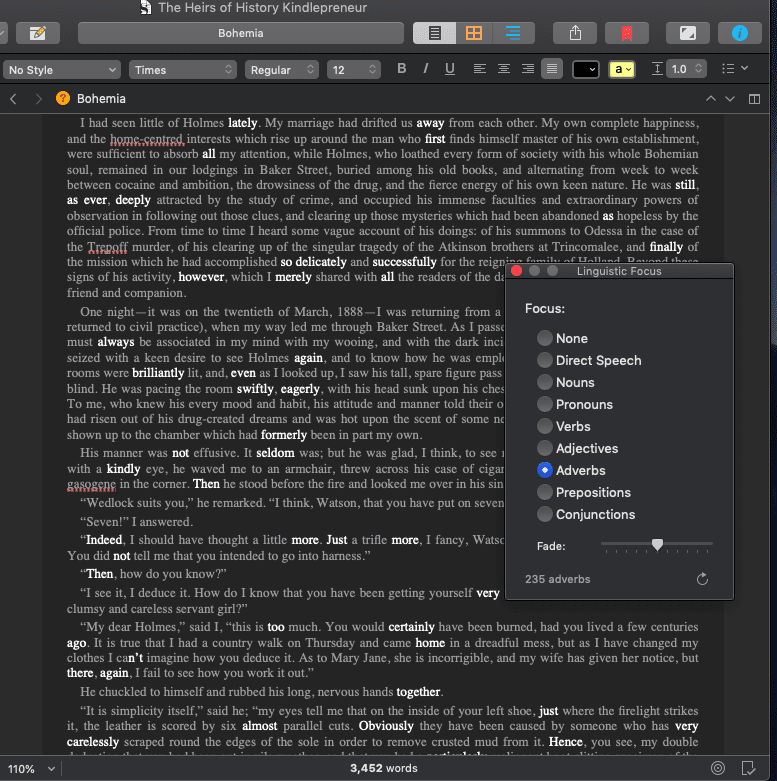Open the text color dropdown
The height and width of the screenshot is (781, 777).
[x=585, y=69]
